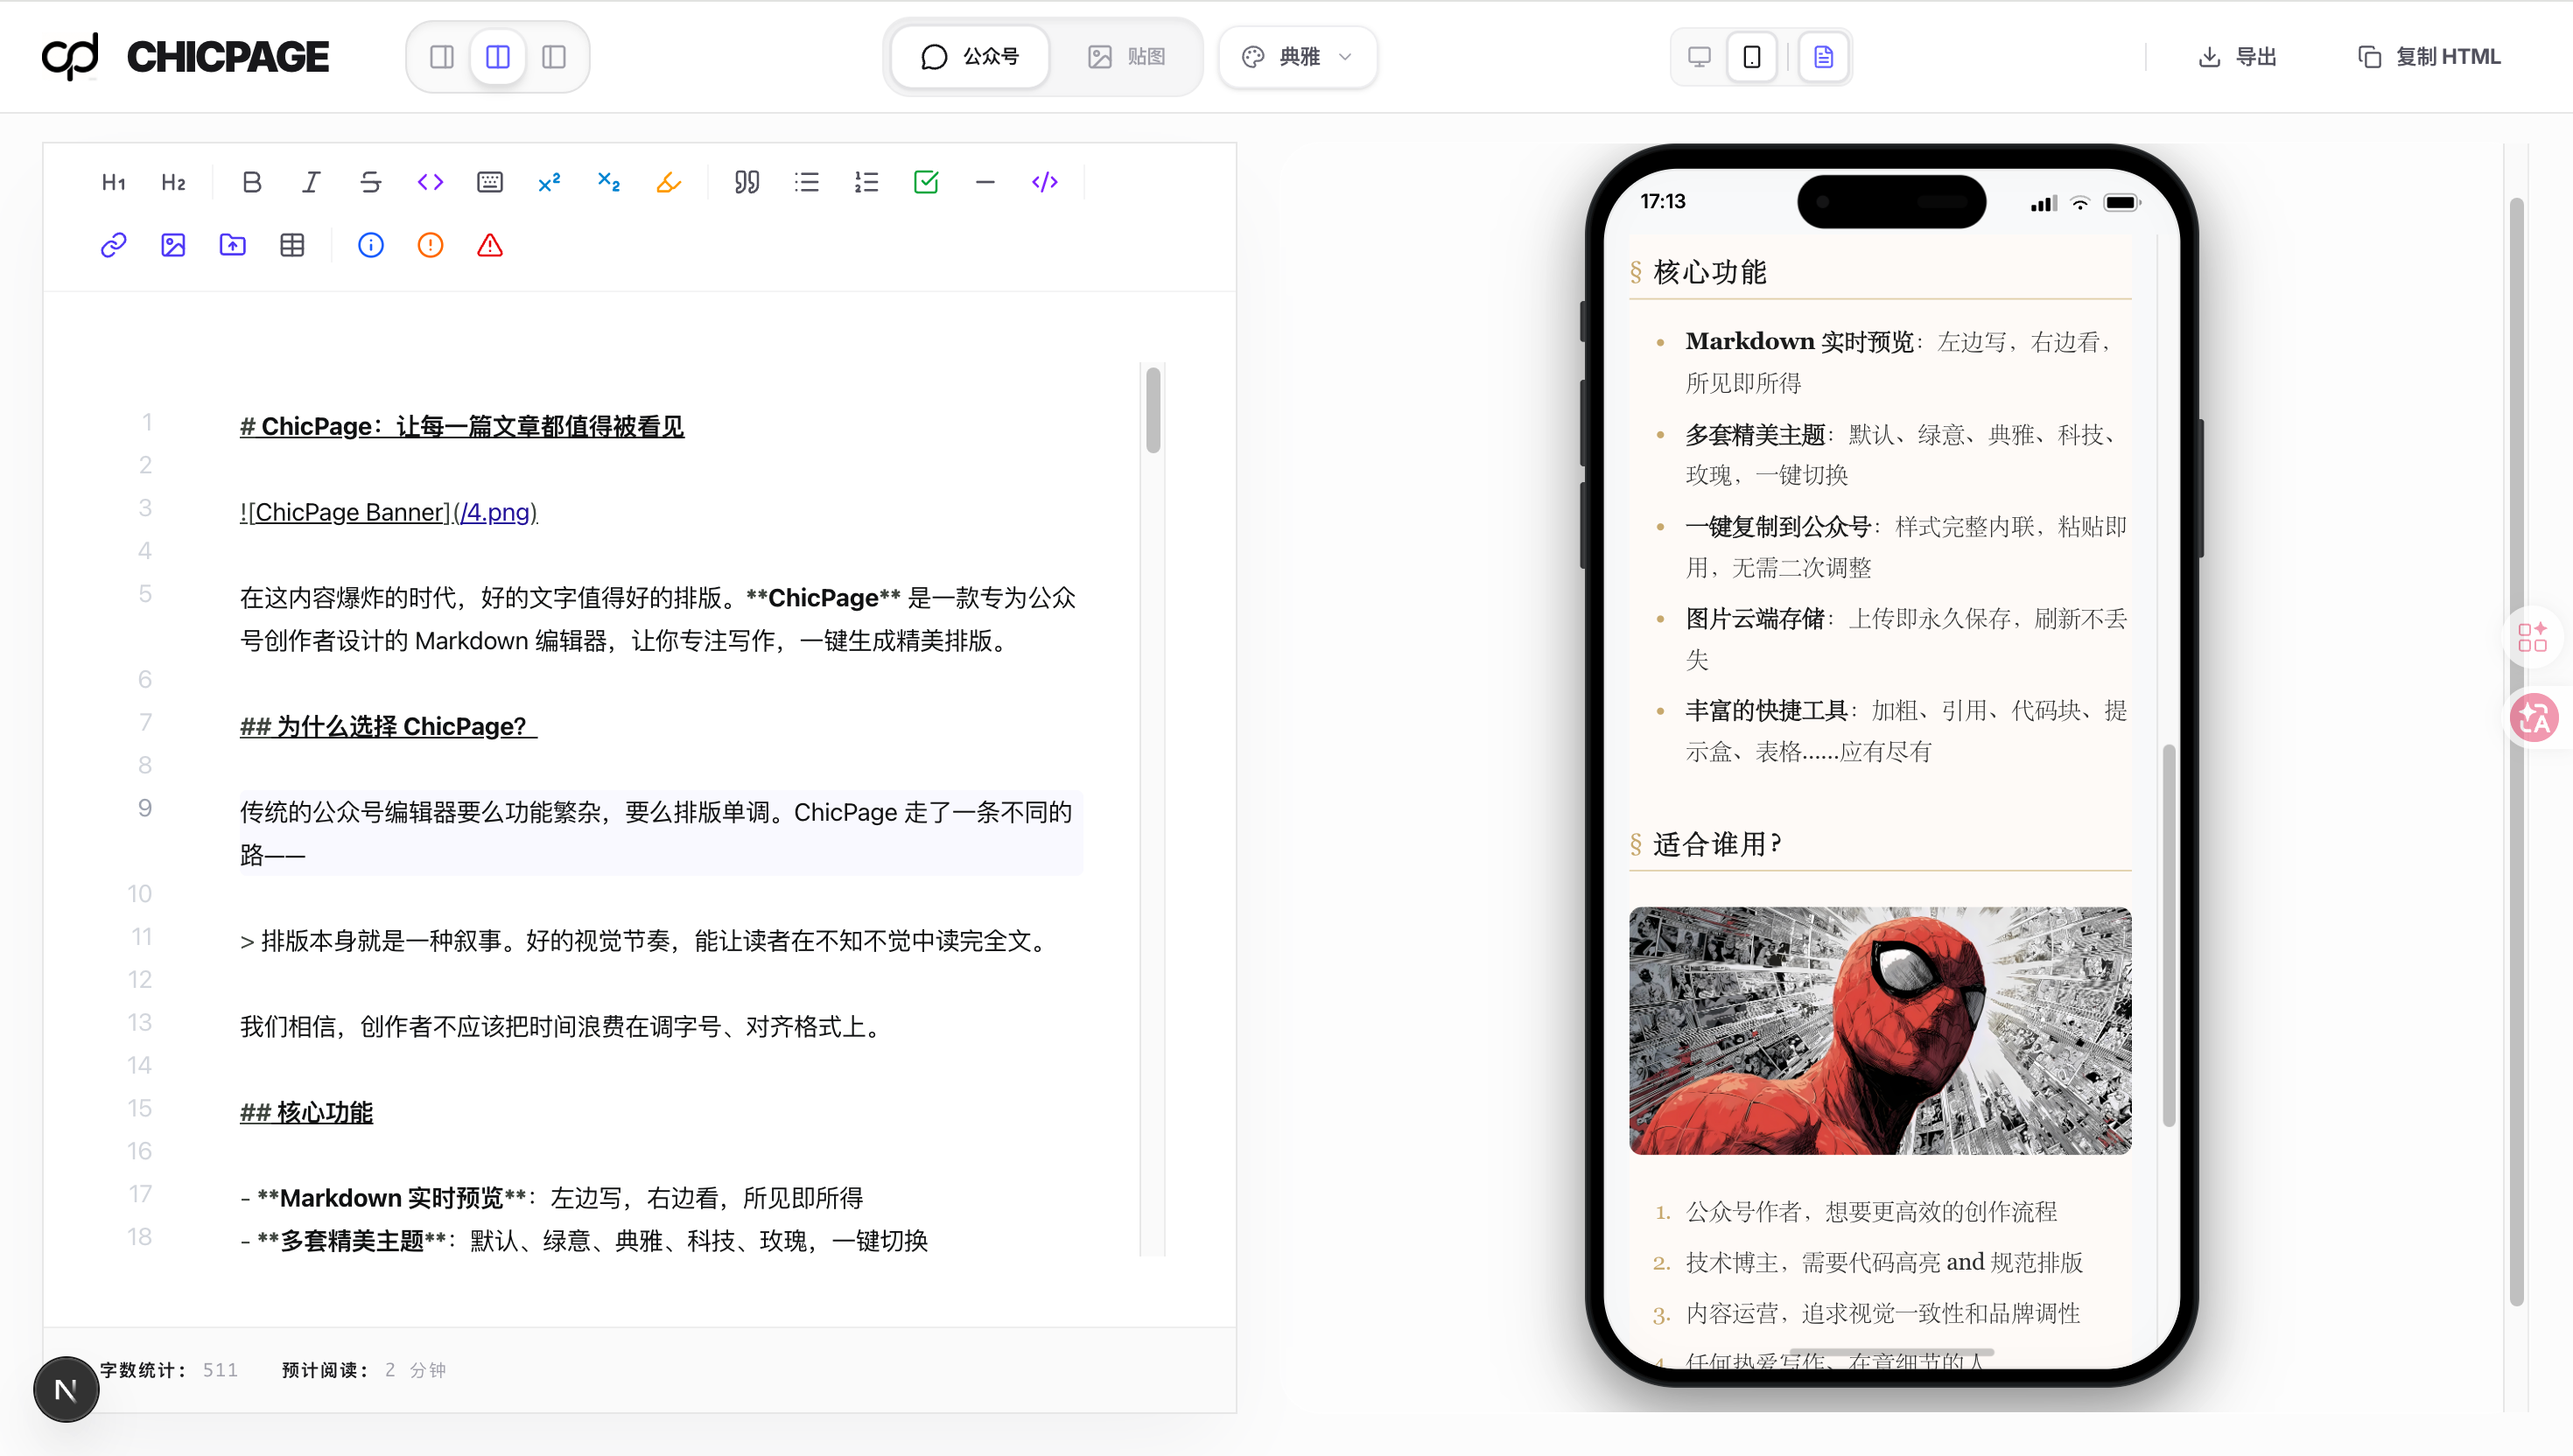2573x1456 pixels.
Task: Click the upload image folder icon
Action: tap(232, 245)
